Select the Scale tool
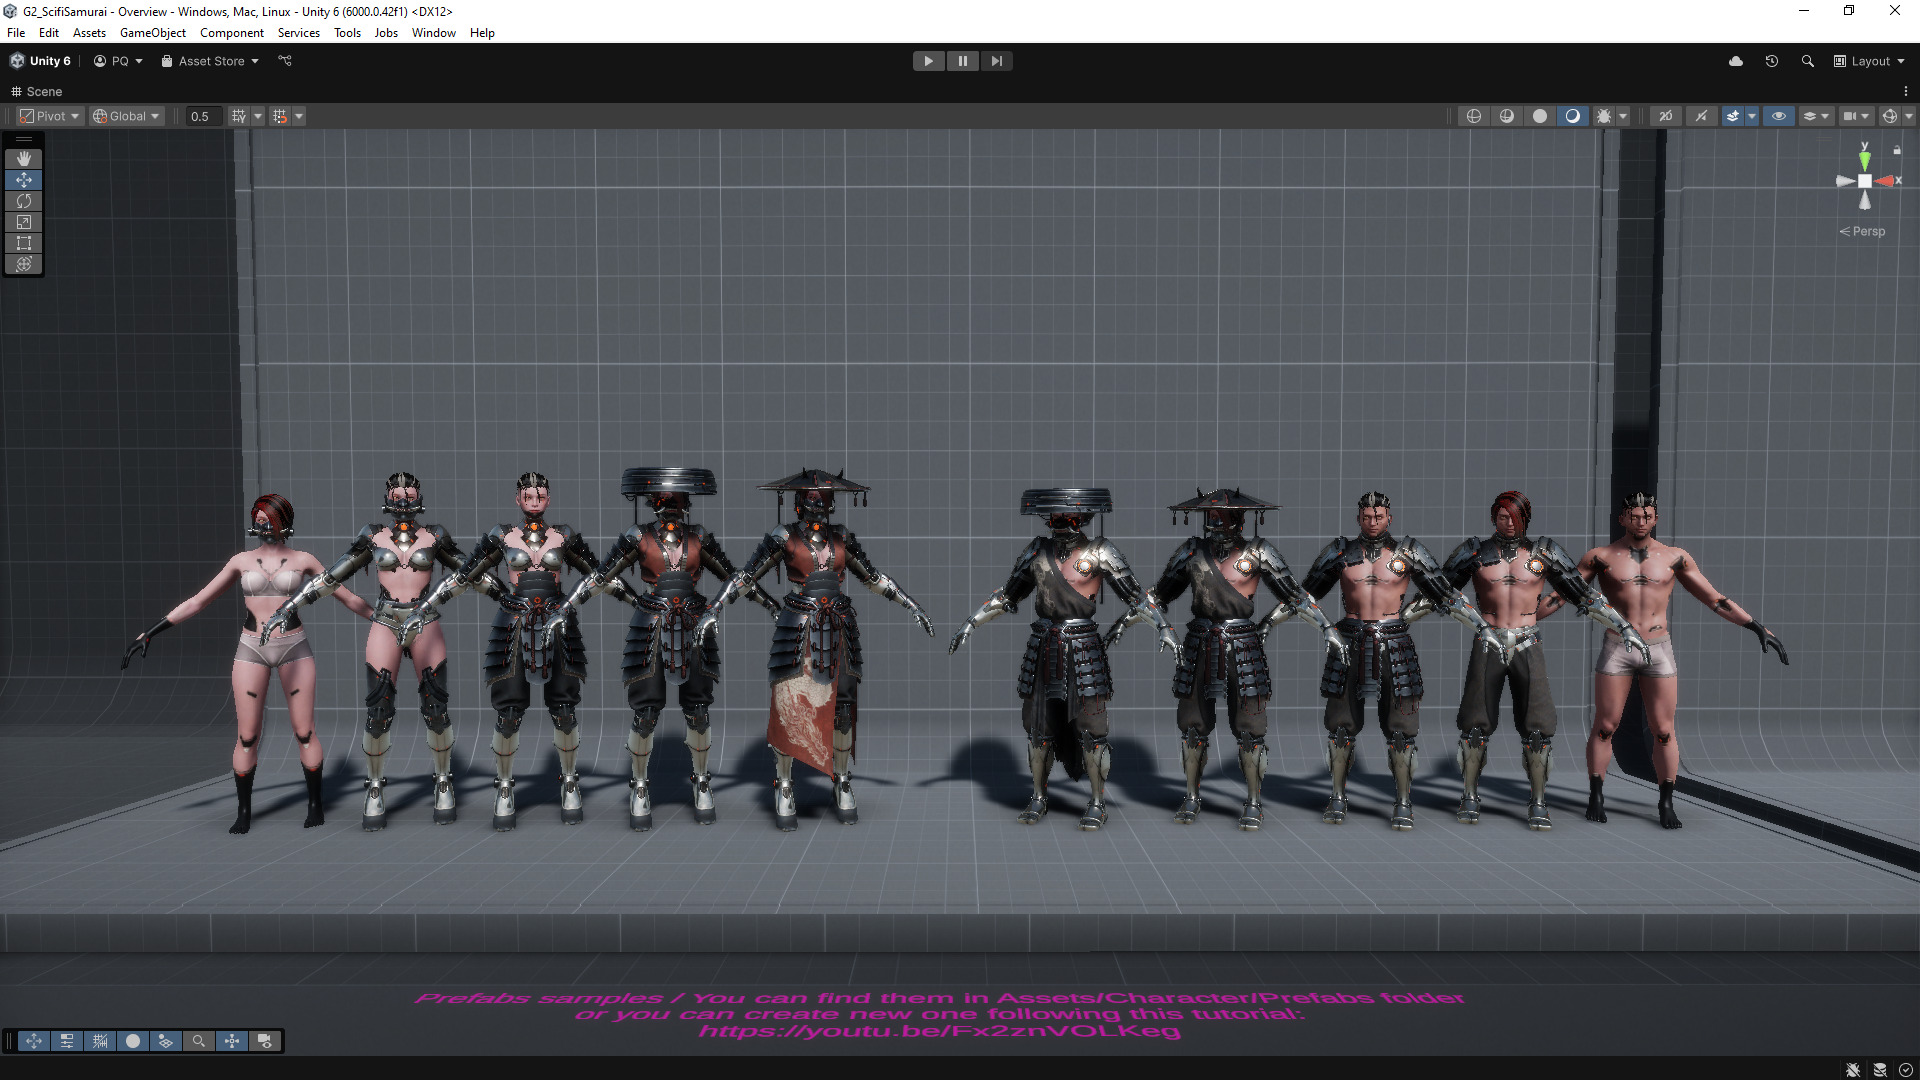The image size is (1920, 1080). coord(24,222)
